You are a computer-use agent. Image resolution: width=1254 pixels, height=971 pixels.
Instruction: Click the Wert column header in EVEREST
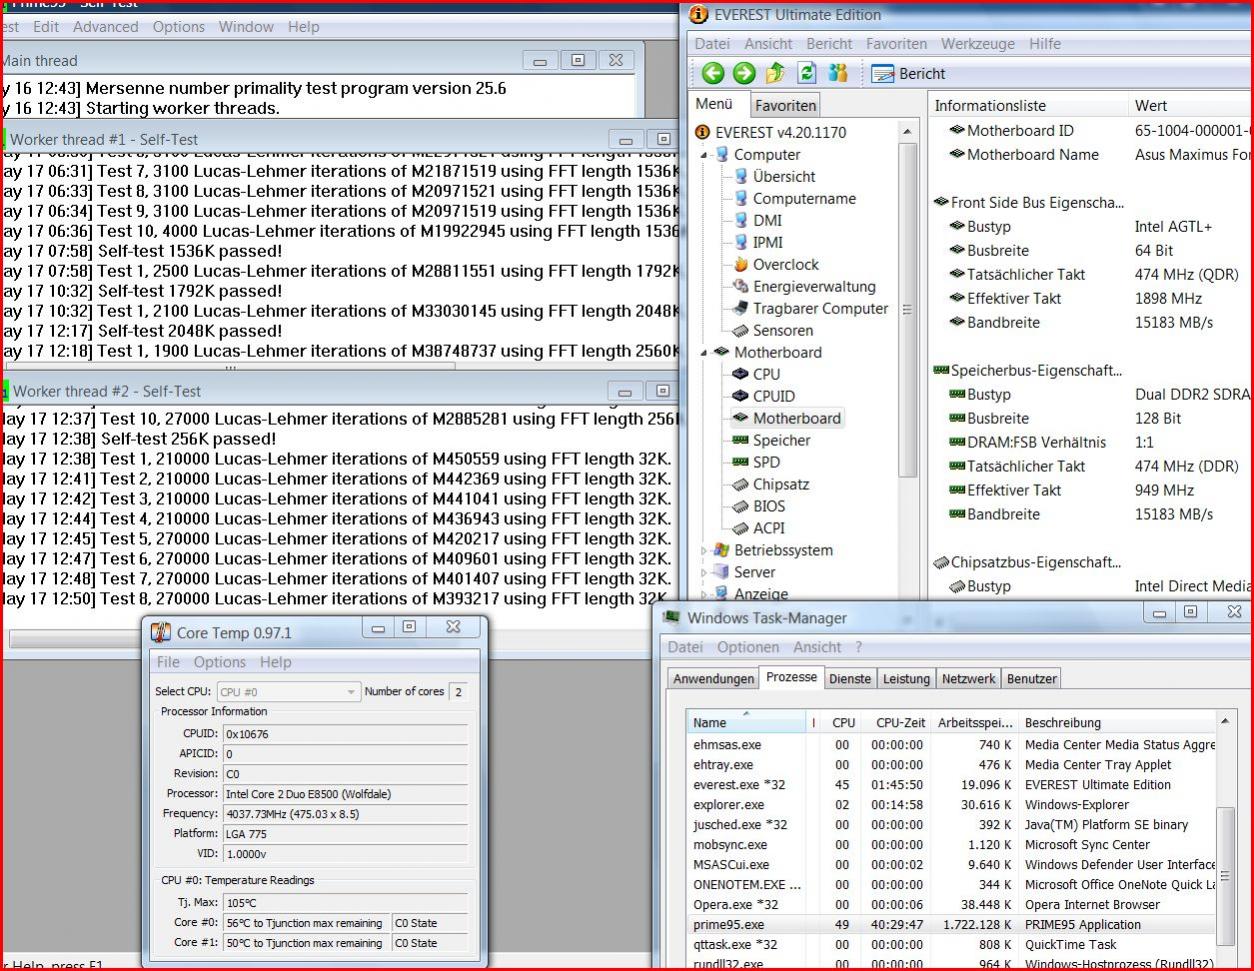[x=1190, y=105]
